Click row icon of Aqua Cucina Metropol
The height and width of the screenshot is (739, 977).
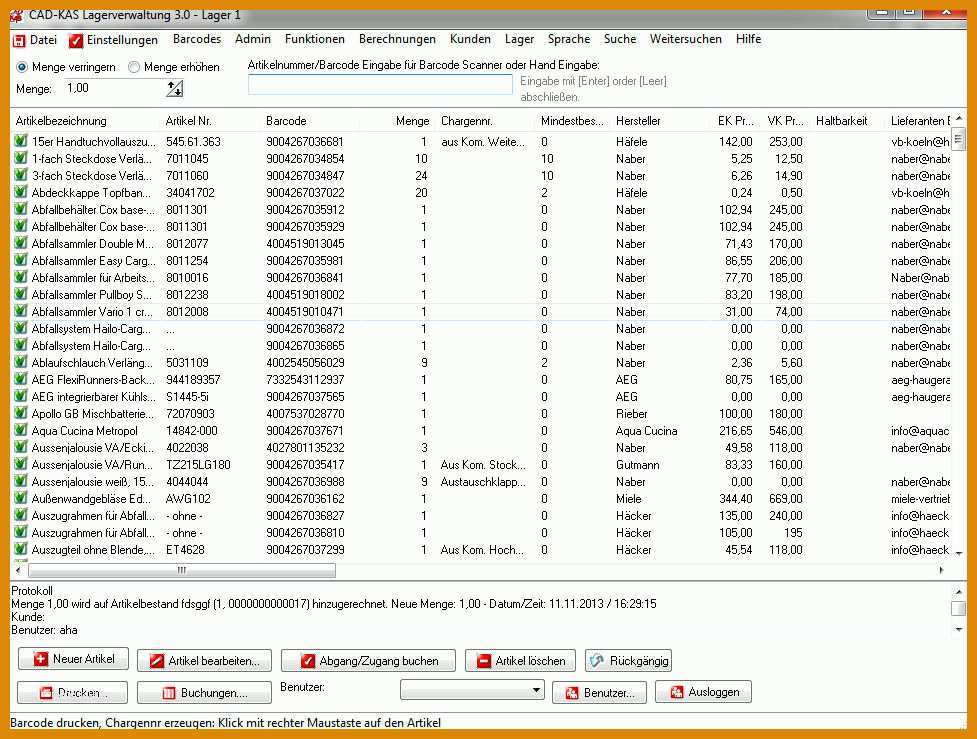(21, 431)
